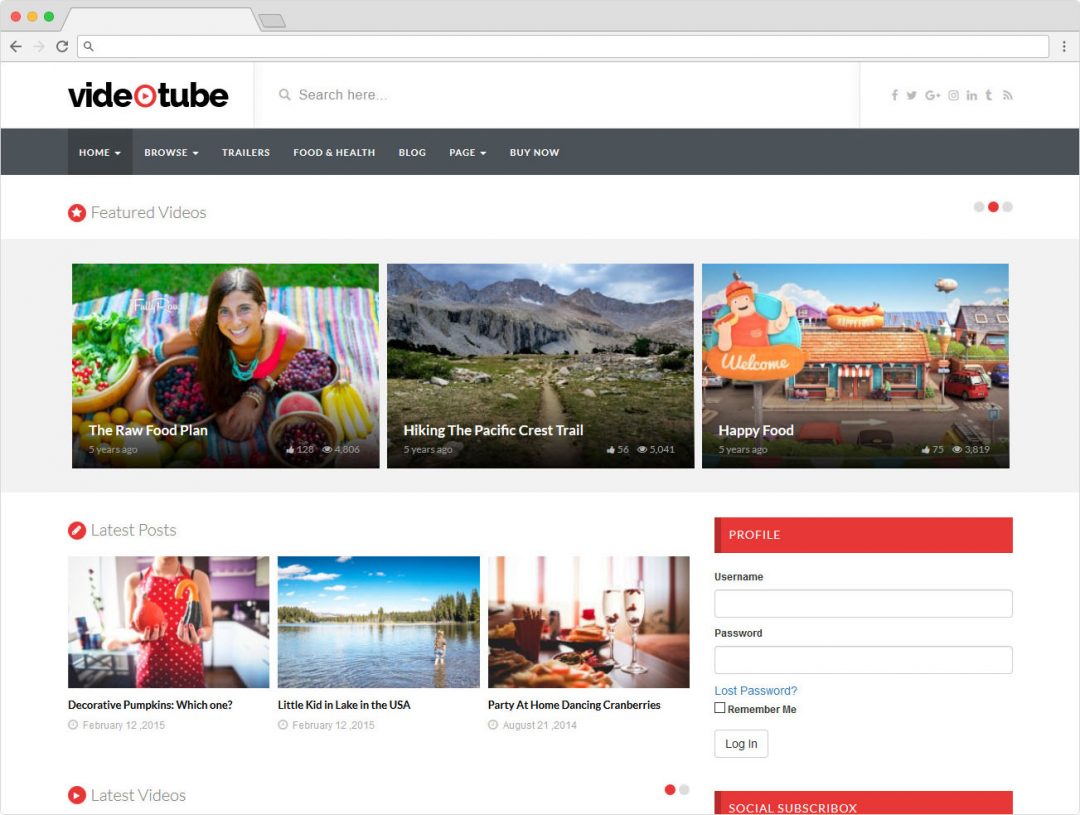Click the LinkedIn icon in header

[x=971, y=95]
